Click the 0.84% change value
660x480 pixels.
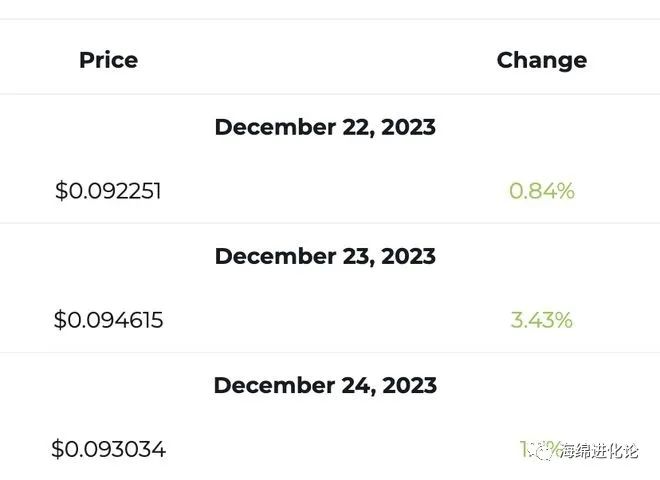pyautogui.click(x=541, y=191)
